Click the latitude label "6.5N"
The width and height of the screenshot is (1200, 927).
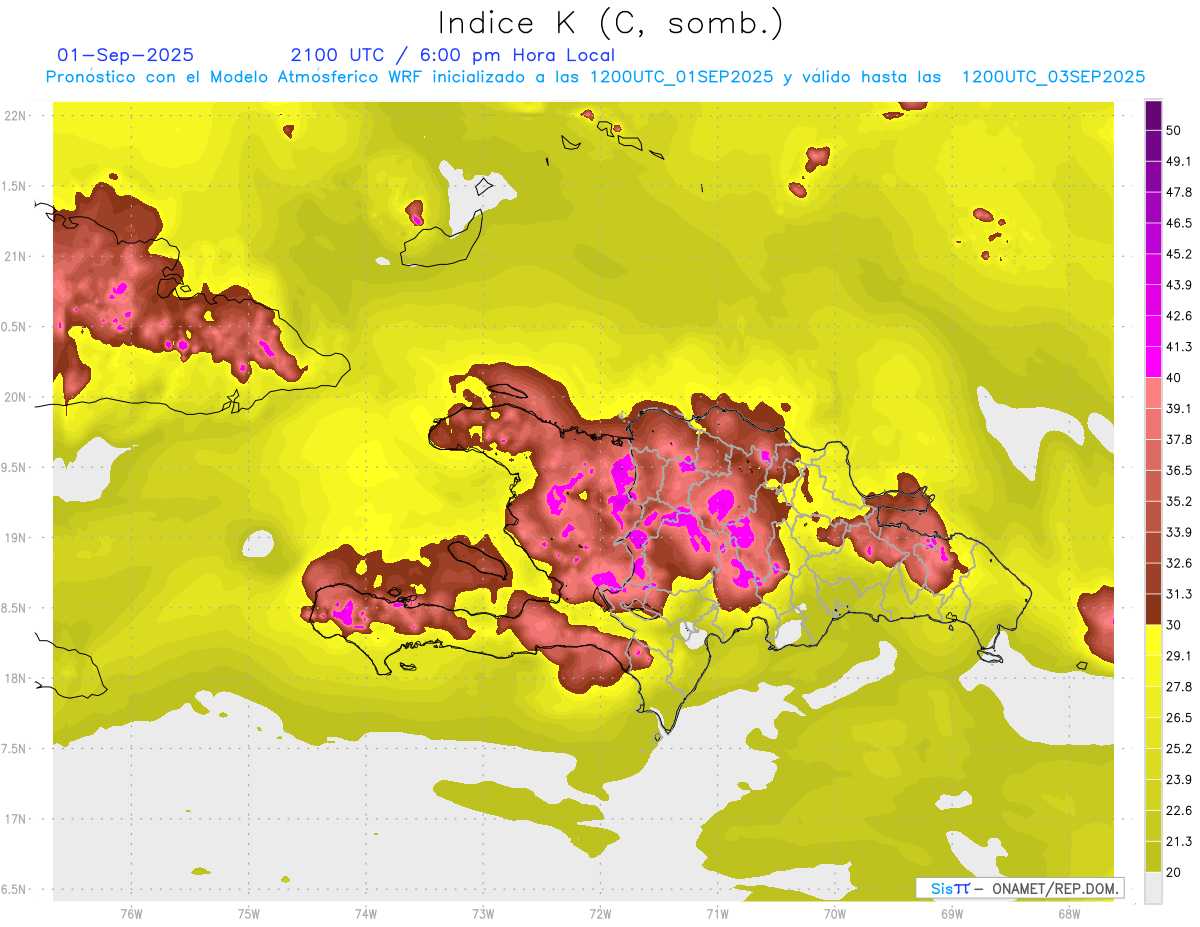click(15, 889)
